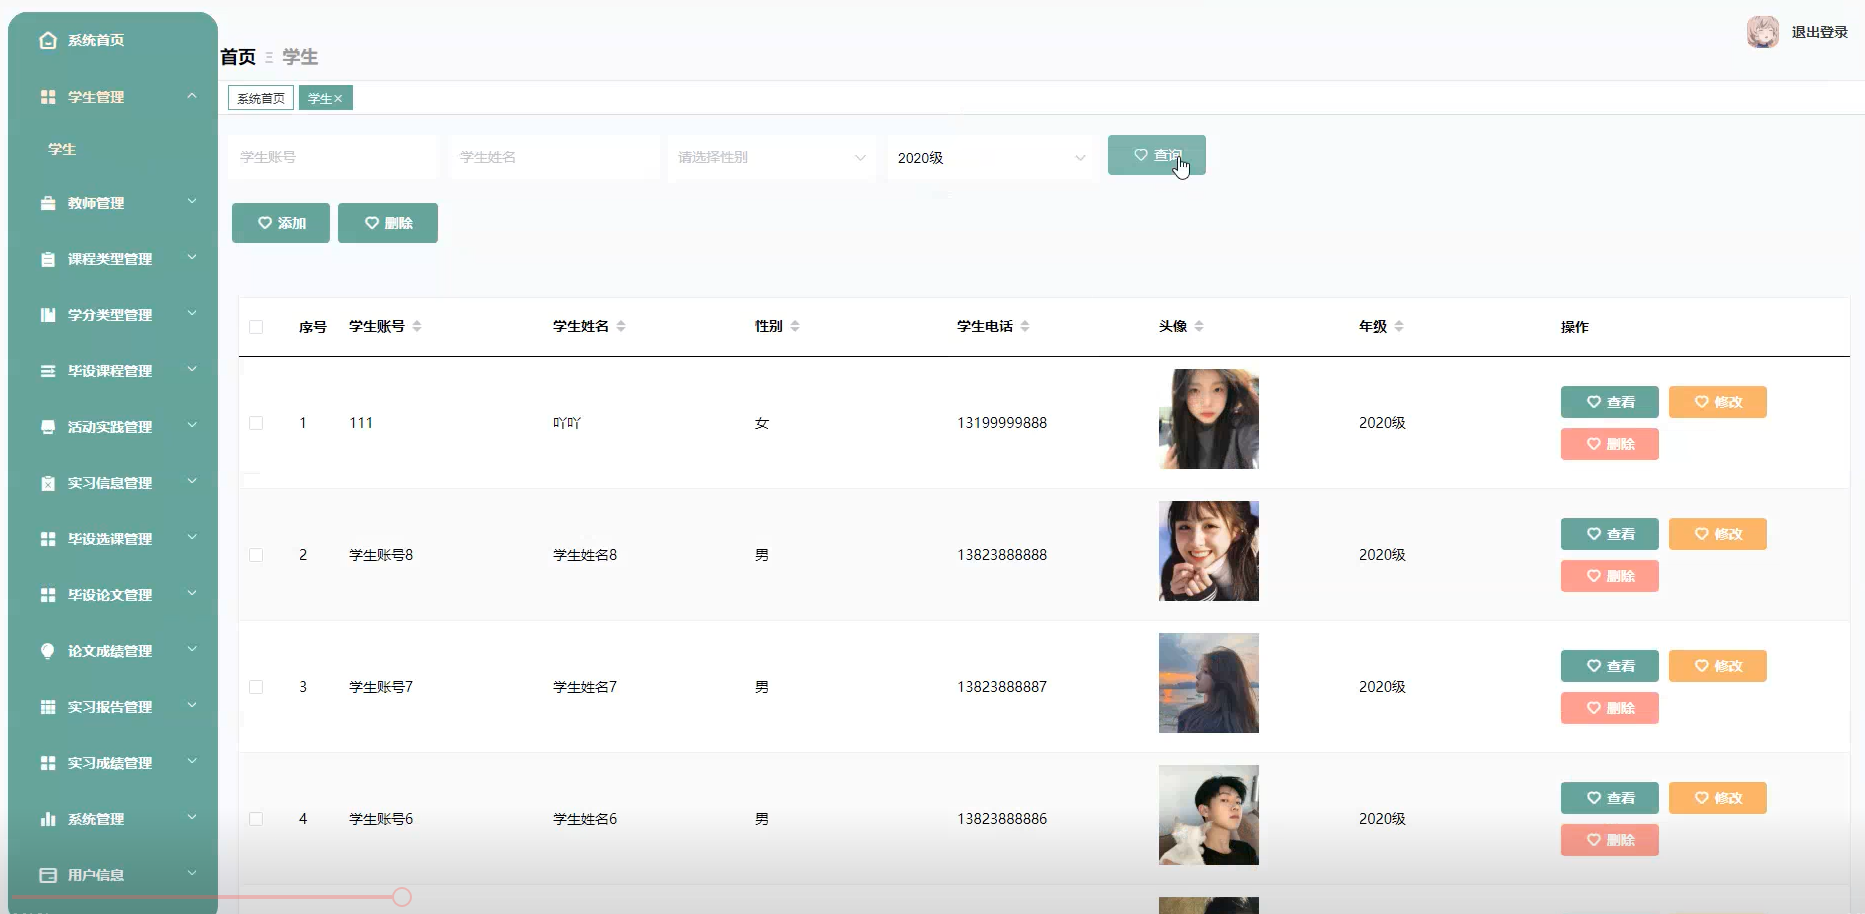Sort by 学生电话 column arrows
1865x914 pixels.
1025,326
